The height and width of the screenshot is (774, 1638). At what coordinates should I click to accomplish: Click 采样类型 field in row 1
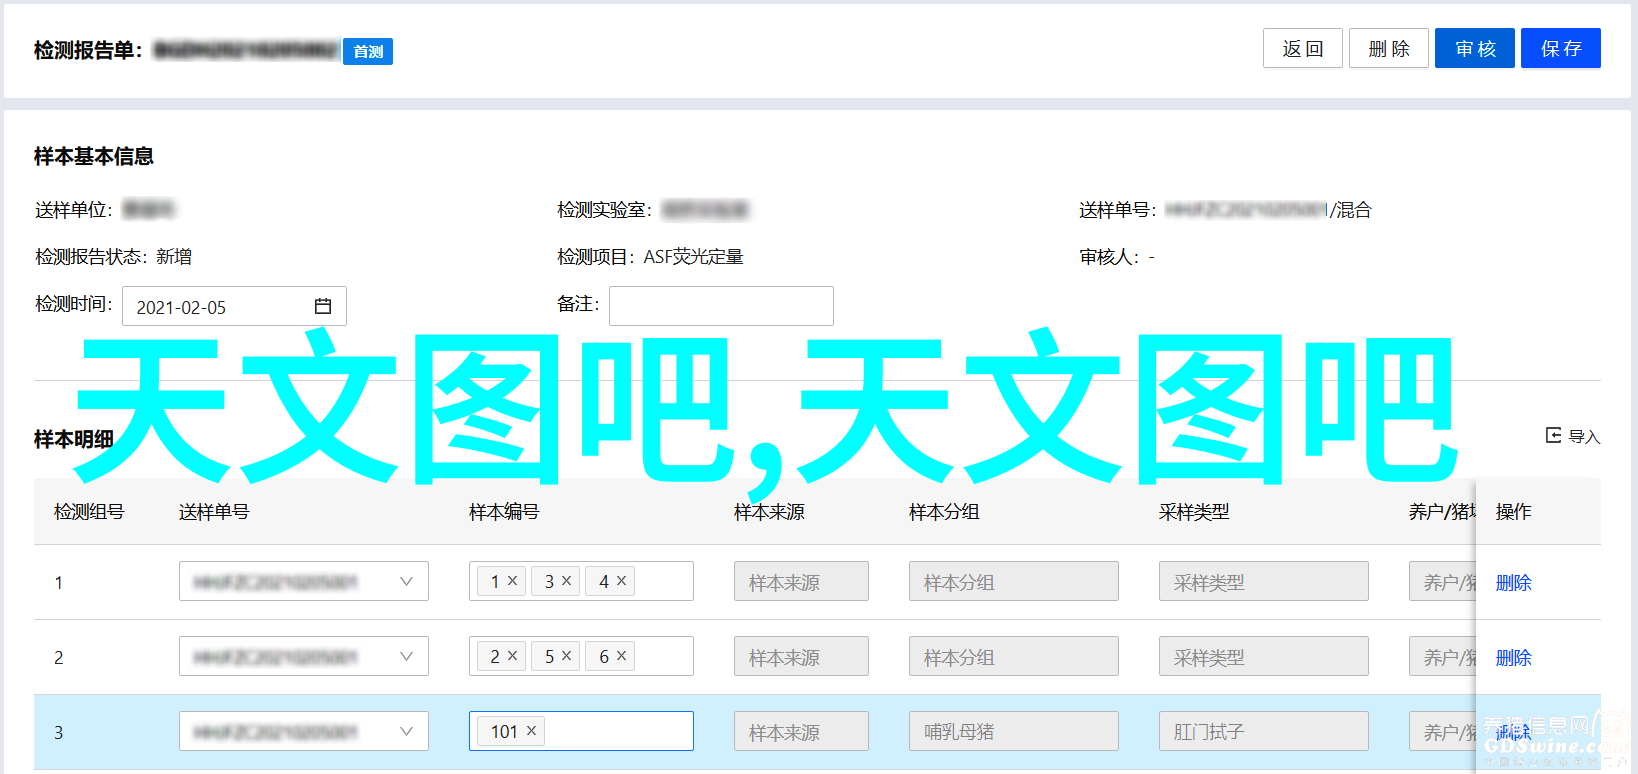click(1264, 581)
